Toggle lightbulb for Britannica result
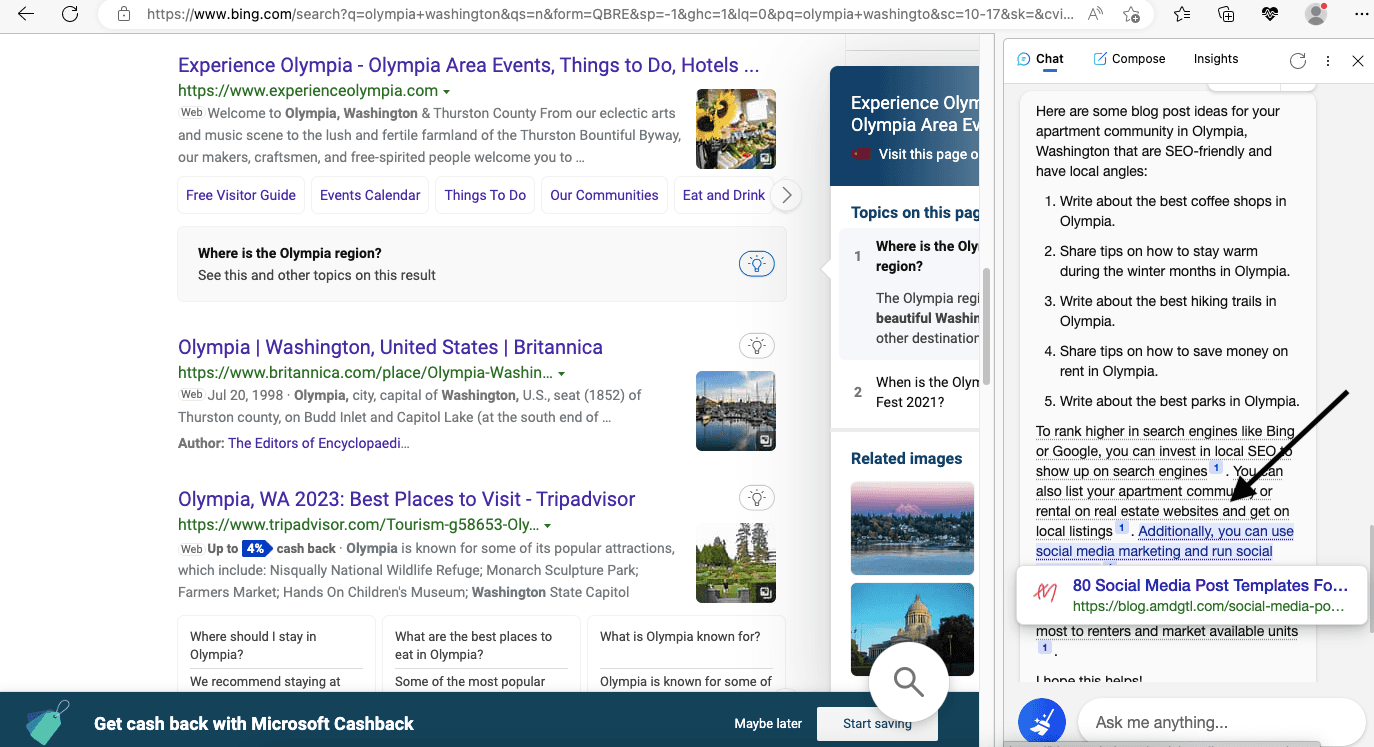Viewport: 1374px width, 747px height. point(757,346)
